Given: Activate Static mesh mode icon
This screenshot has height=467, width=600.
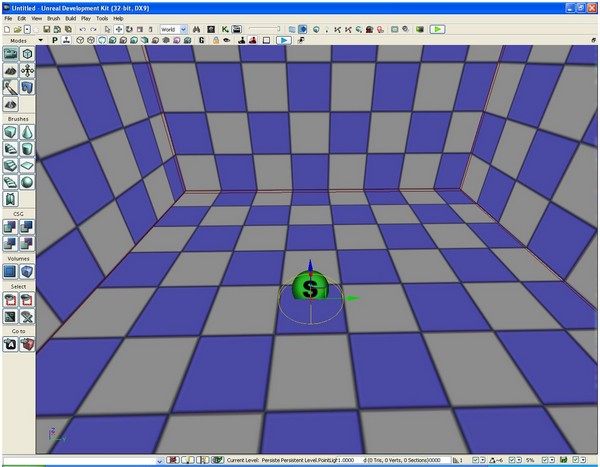Looking at the screenshot, I should coord(27,88).
